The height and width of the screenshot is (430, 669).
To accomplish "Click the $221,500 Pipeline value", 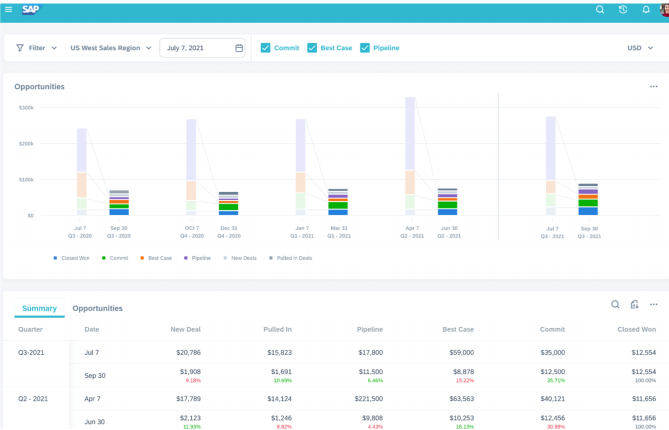I will click(x=369, y=398).
